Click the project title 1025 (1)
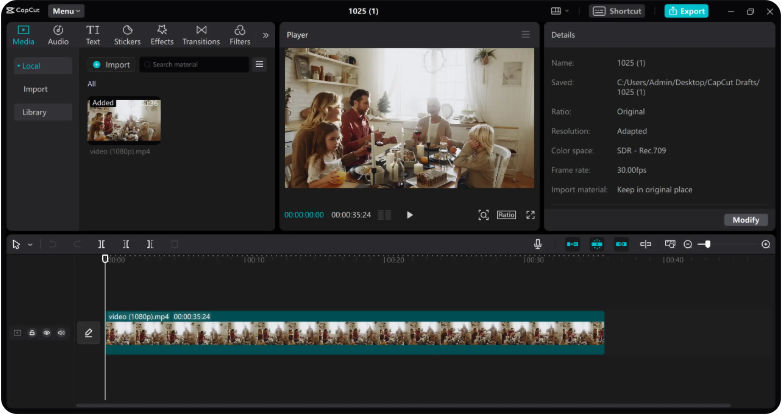 point(363,11)
